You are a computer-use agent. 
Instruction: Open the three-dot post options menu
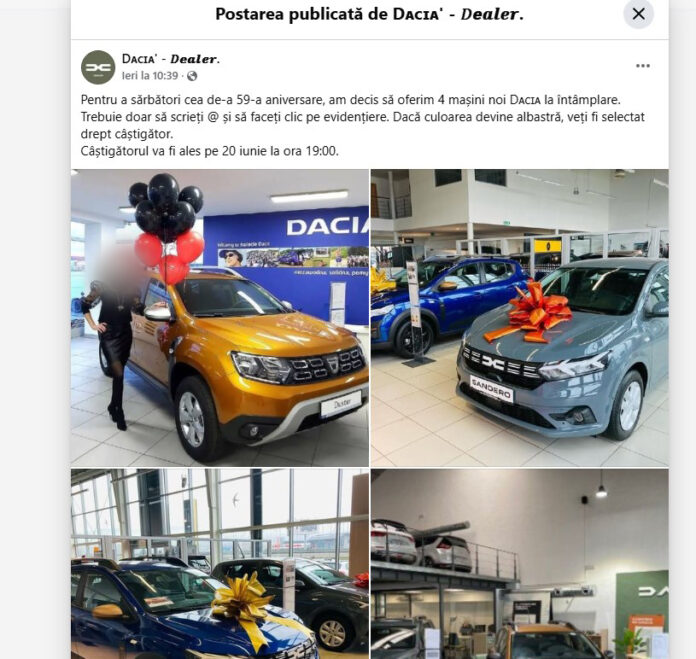tap(643, 66)
